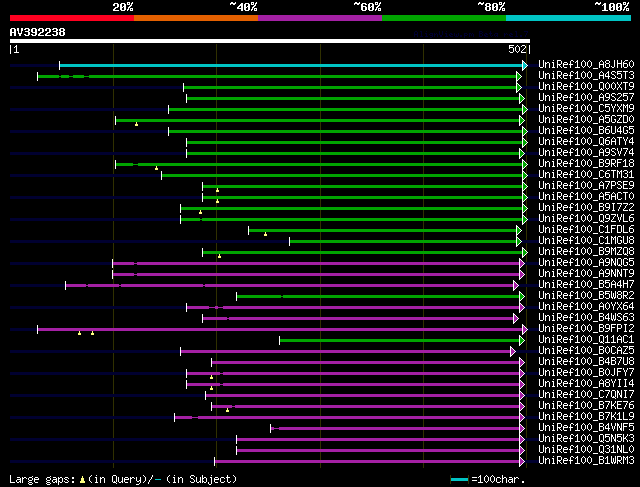Click the green arrowhead ending the B5W8R2 alignment
This screenshot has width=640, height=487.
522,296
